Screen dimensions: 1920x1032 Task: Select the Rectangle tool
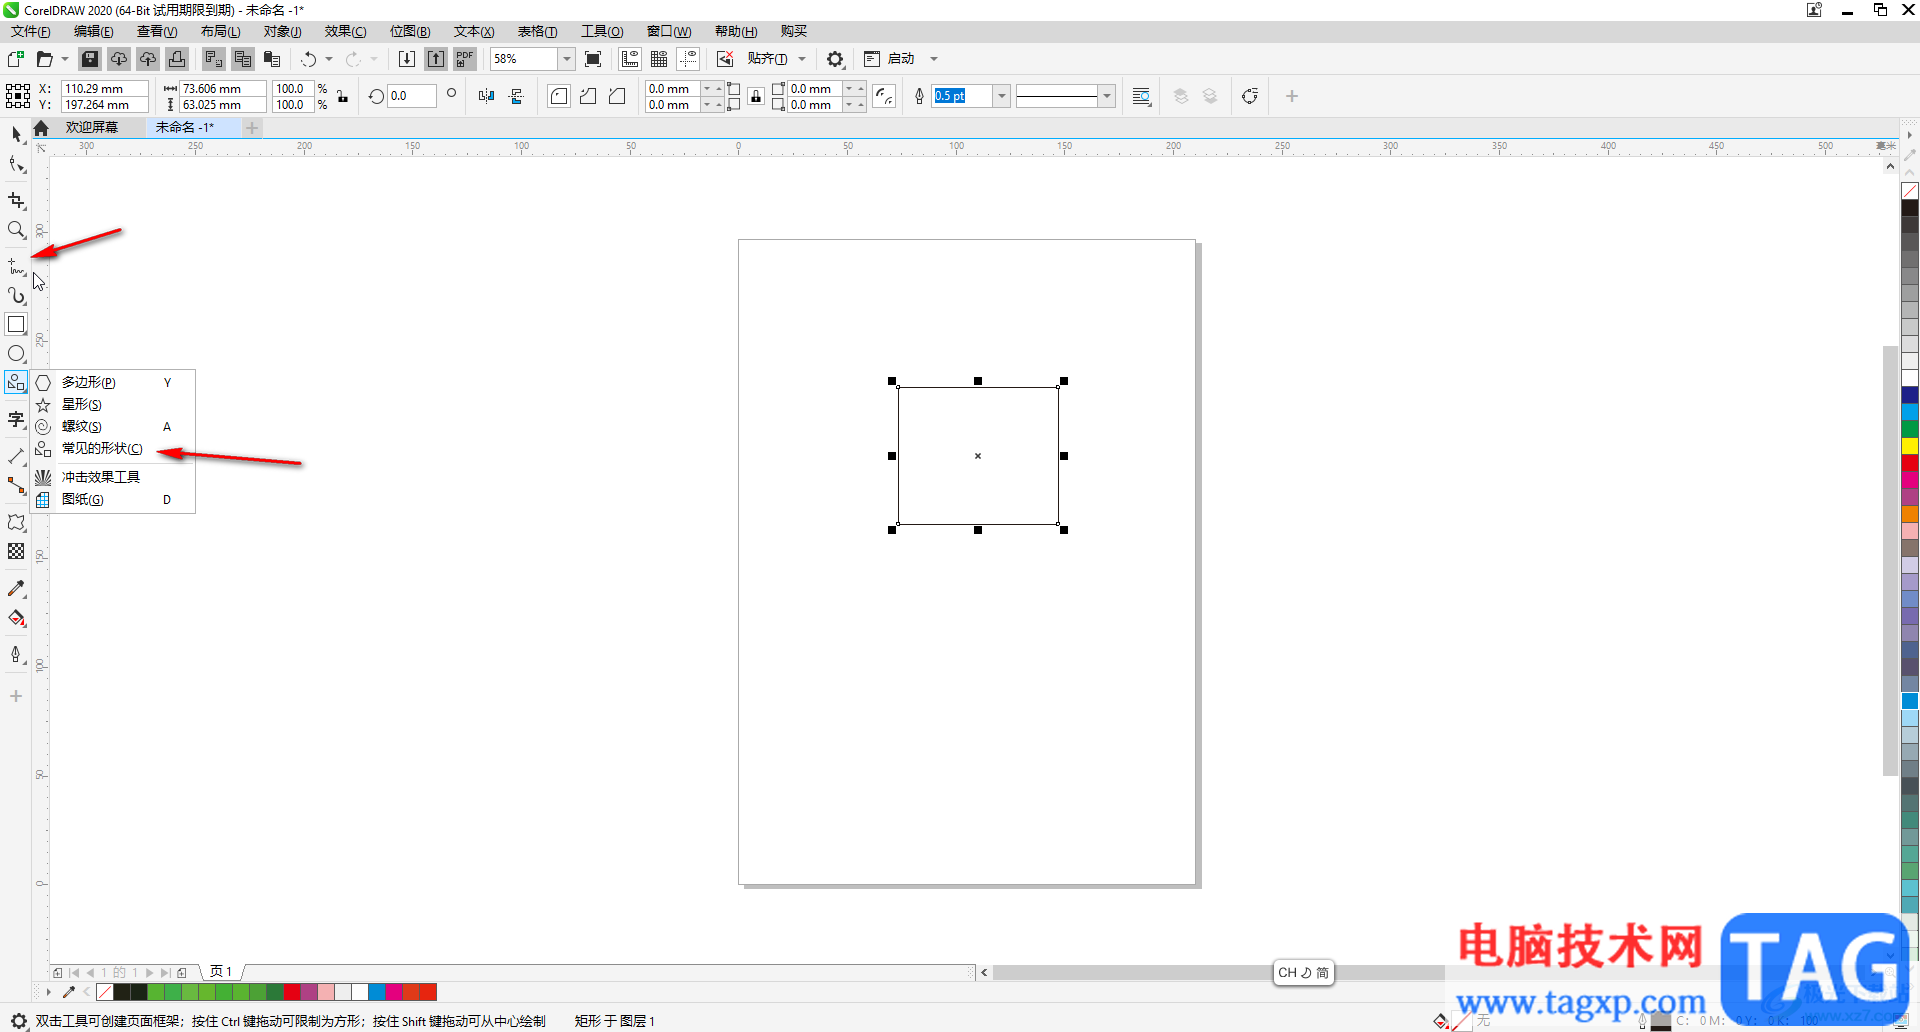pyautogui.click(x=16, y=324)
